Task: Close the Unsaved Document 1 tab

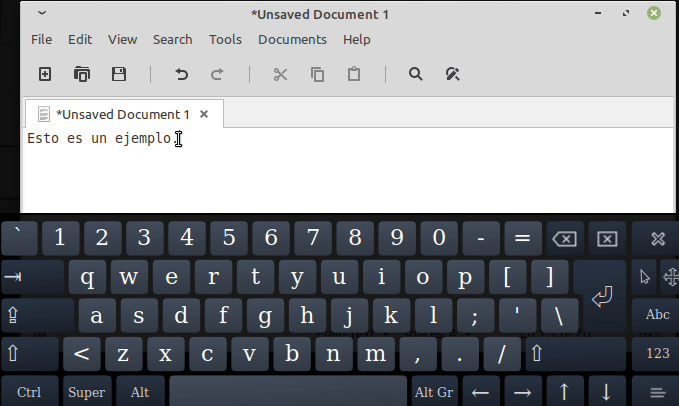Action: pyautogui.click(x=204, y=114)
